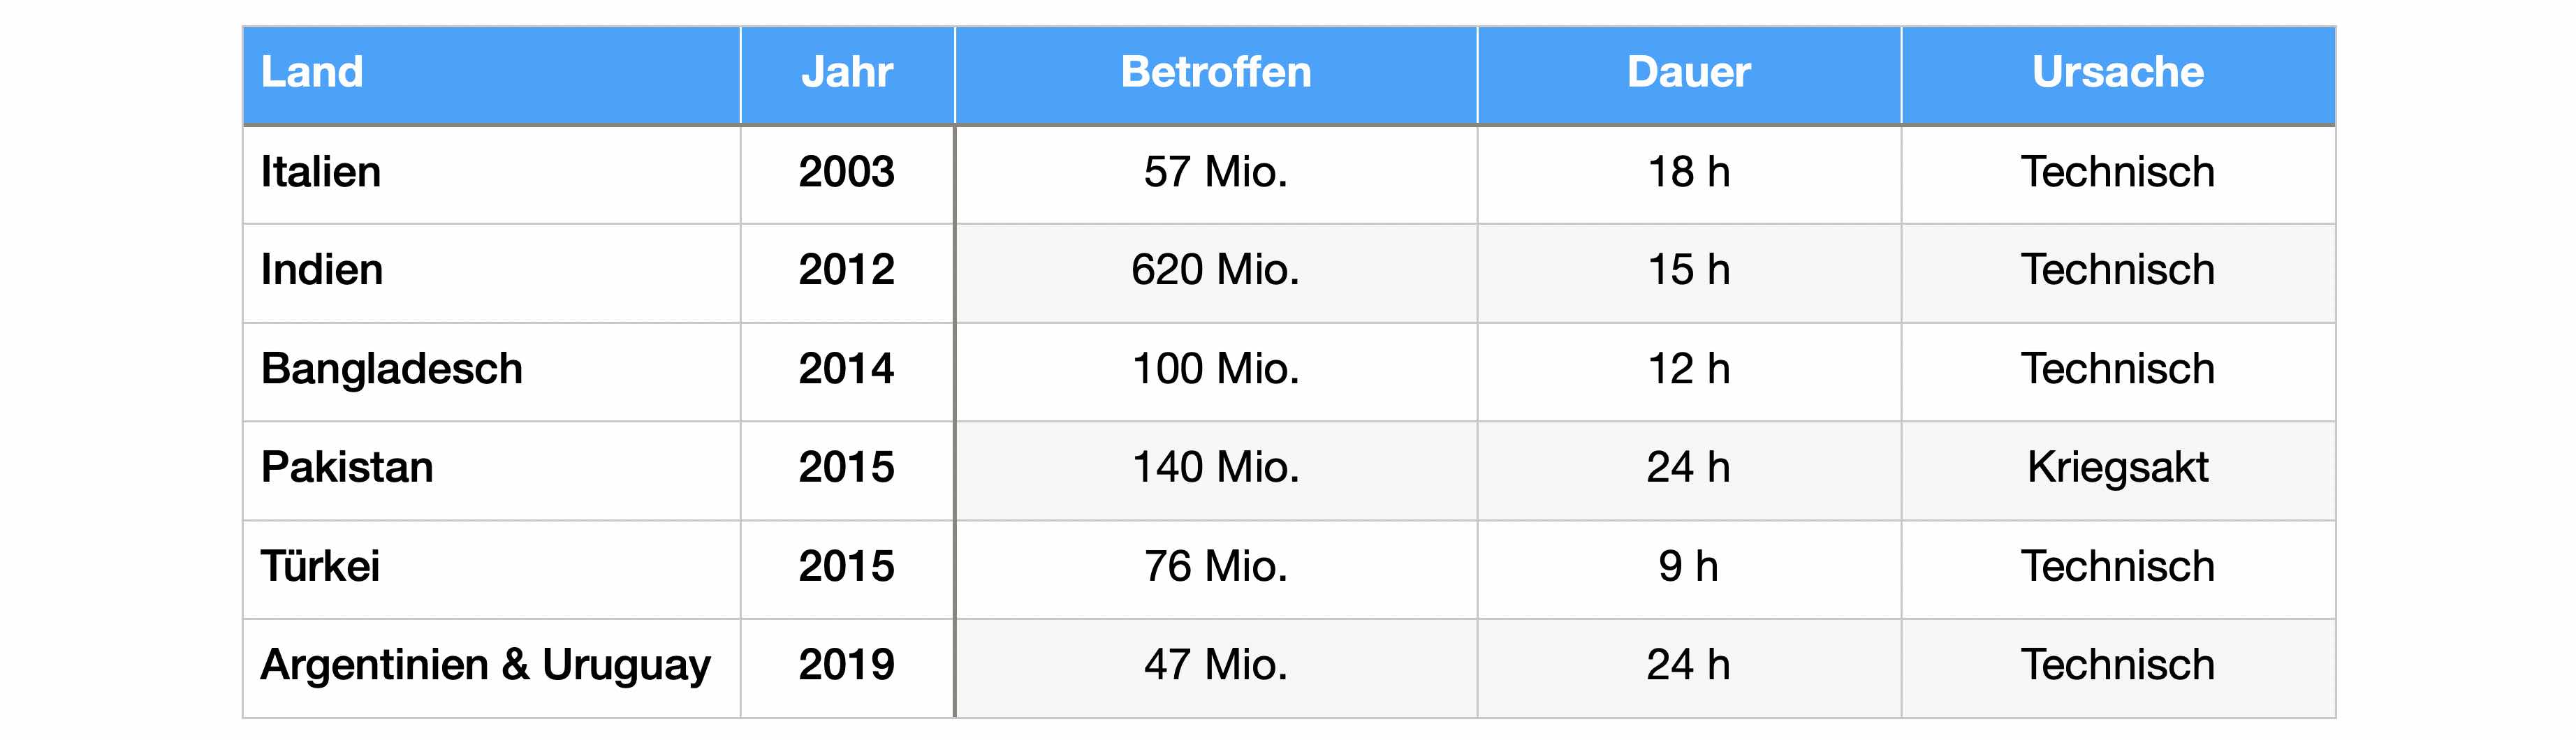Viewport: 2576px width, 740px height.
Task: Select the Kriegsakt cause cell
Action: click(2118, 470)
